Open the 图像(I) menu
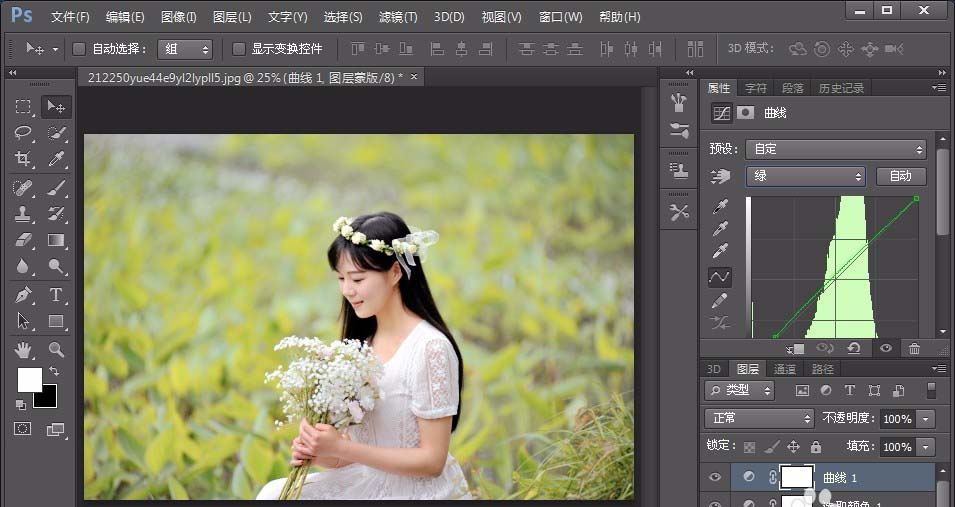Screen dimensions: 955x507 point(178,17)
